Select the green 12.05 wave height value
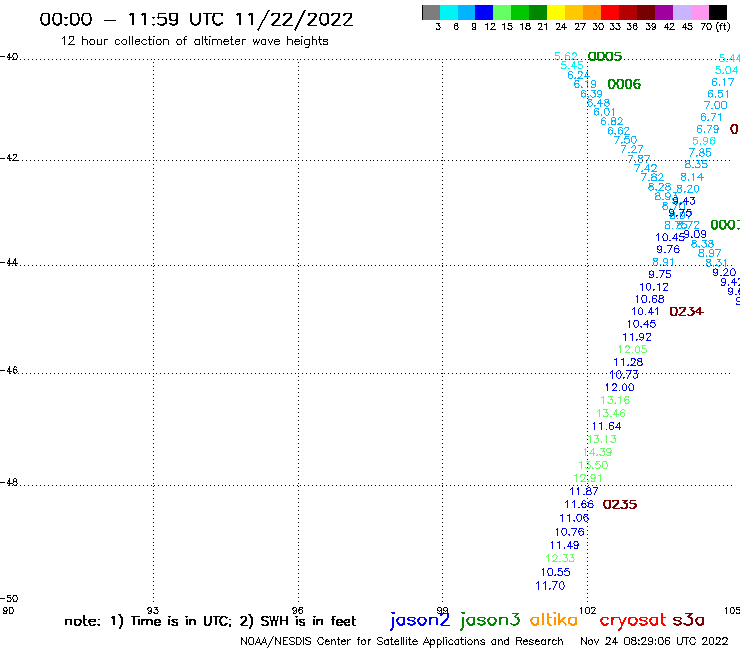Image resolution: width=740 pixels, height=650 pixels. point(632,350)
